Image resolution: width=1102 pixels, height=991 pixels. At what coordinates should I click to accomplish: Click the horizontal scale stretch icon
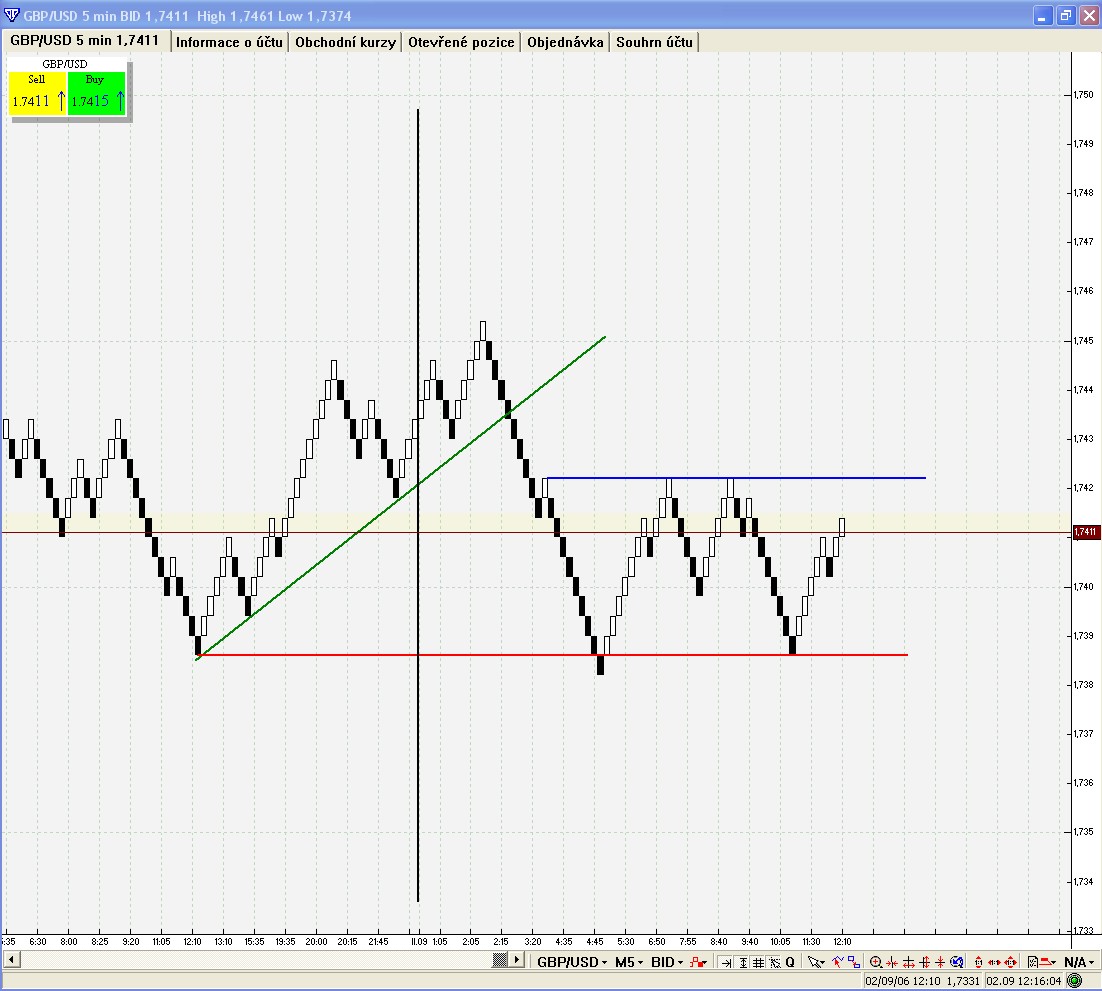pyautogui.click(x=994, y=962)
